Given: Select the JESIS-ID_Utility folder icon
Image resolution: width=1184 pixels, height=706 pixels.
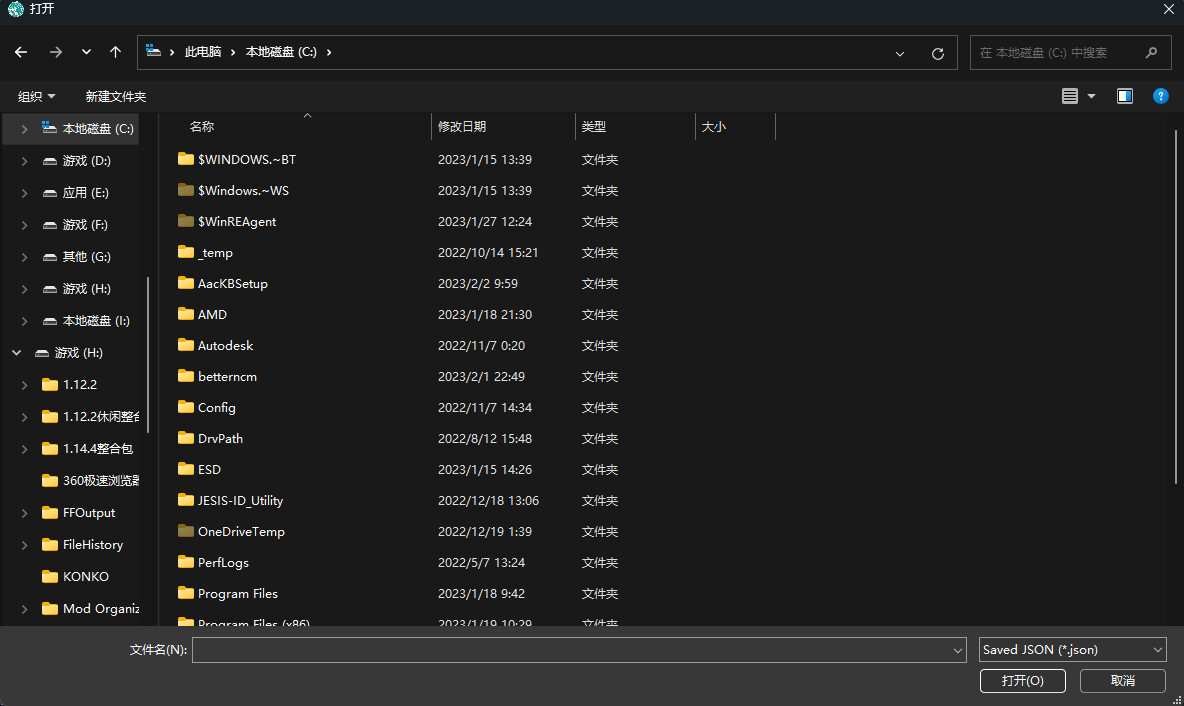Looking at the screenshot, I should [x=186, y=499].
